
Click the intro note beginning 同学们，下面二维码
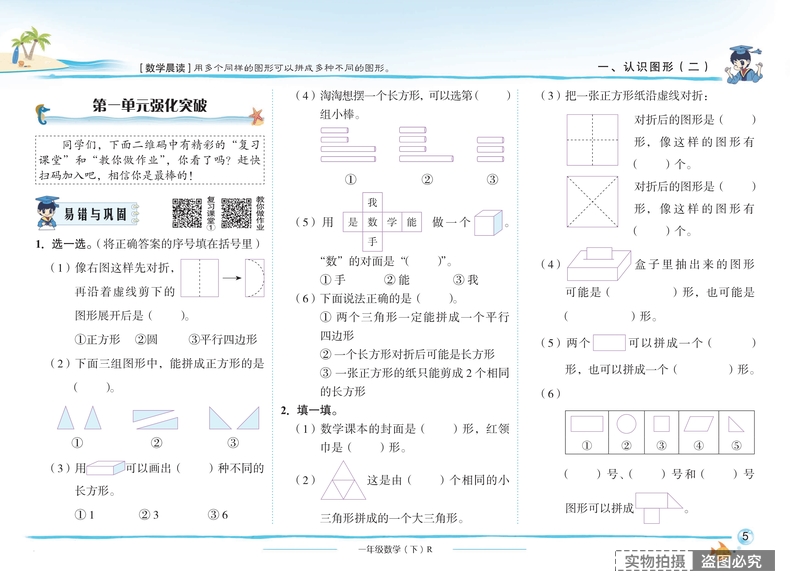click(150, 160)
